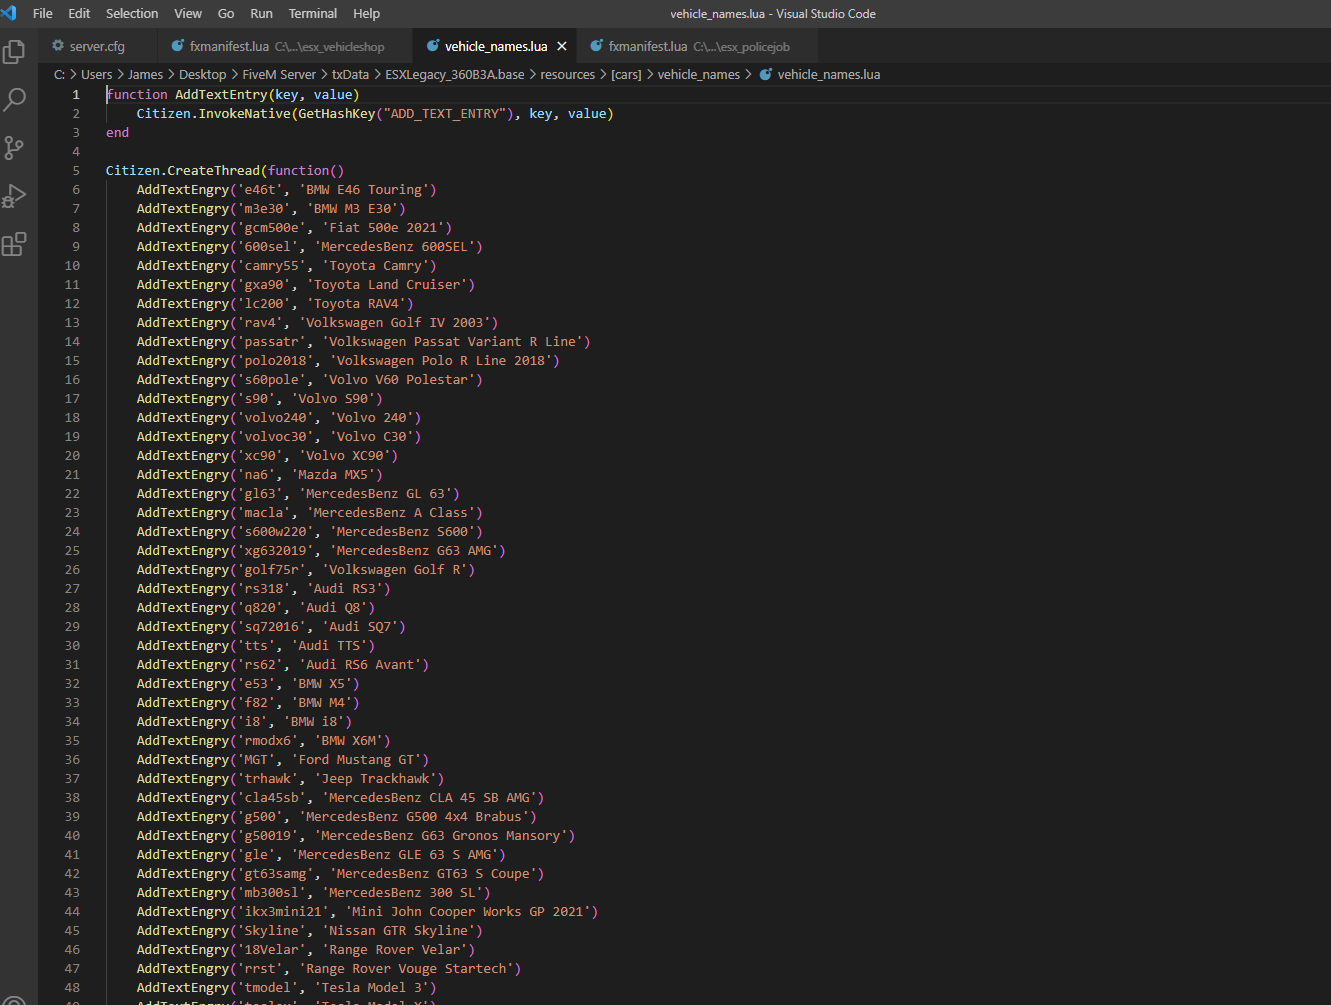Screen dimensions: 1331x1005
Task: Click the VS Code logo in the title bar
Action: coord(9,13)
